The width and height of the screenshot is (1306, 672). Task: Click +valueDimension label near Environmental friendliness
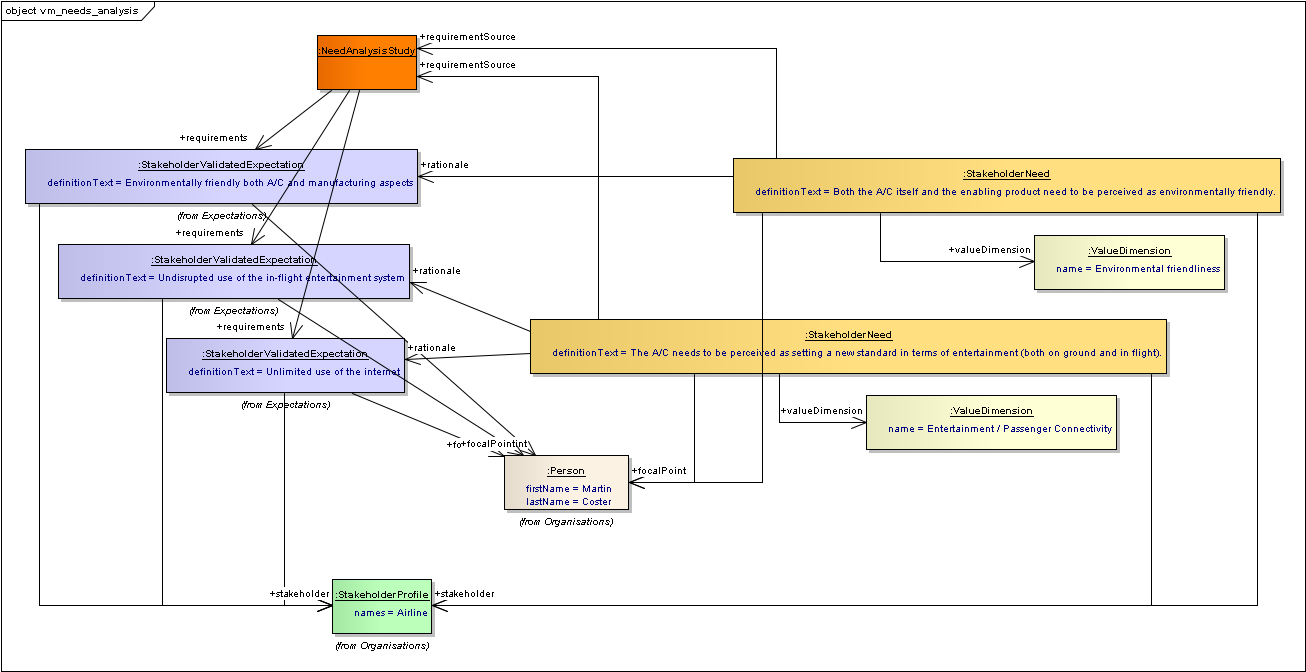click(x=988, y=250)
